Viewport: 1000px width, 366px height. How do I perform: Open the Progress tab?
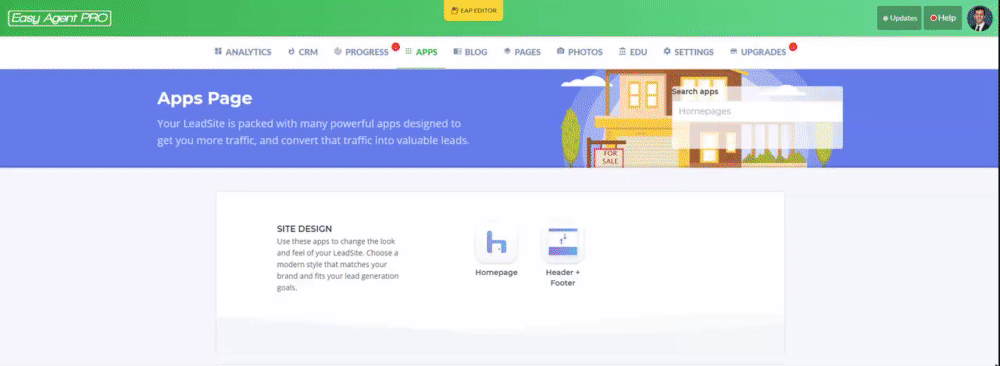click(362, 52)
